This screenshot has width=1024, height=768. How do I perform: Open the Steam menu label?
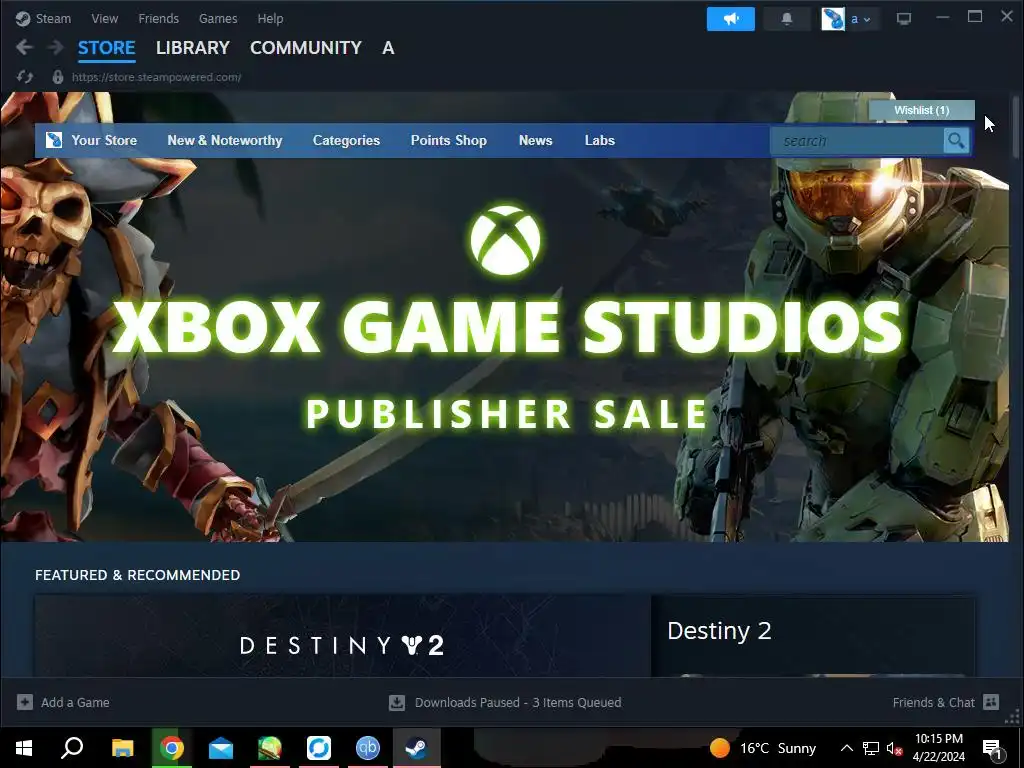click(x=53, y=18)
